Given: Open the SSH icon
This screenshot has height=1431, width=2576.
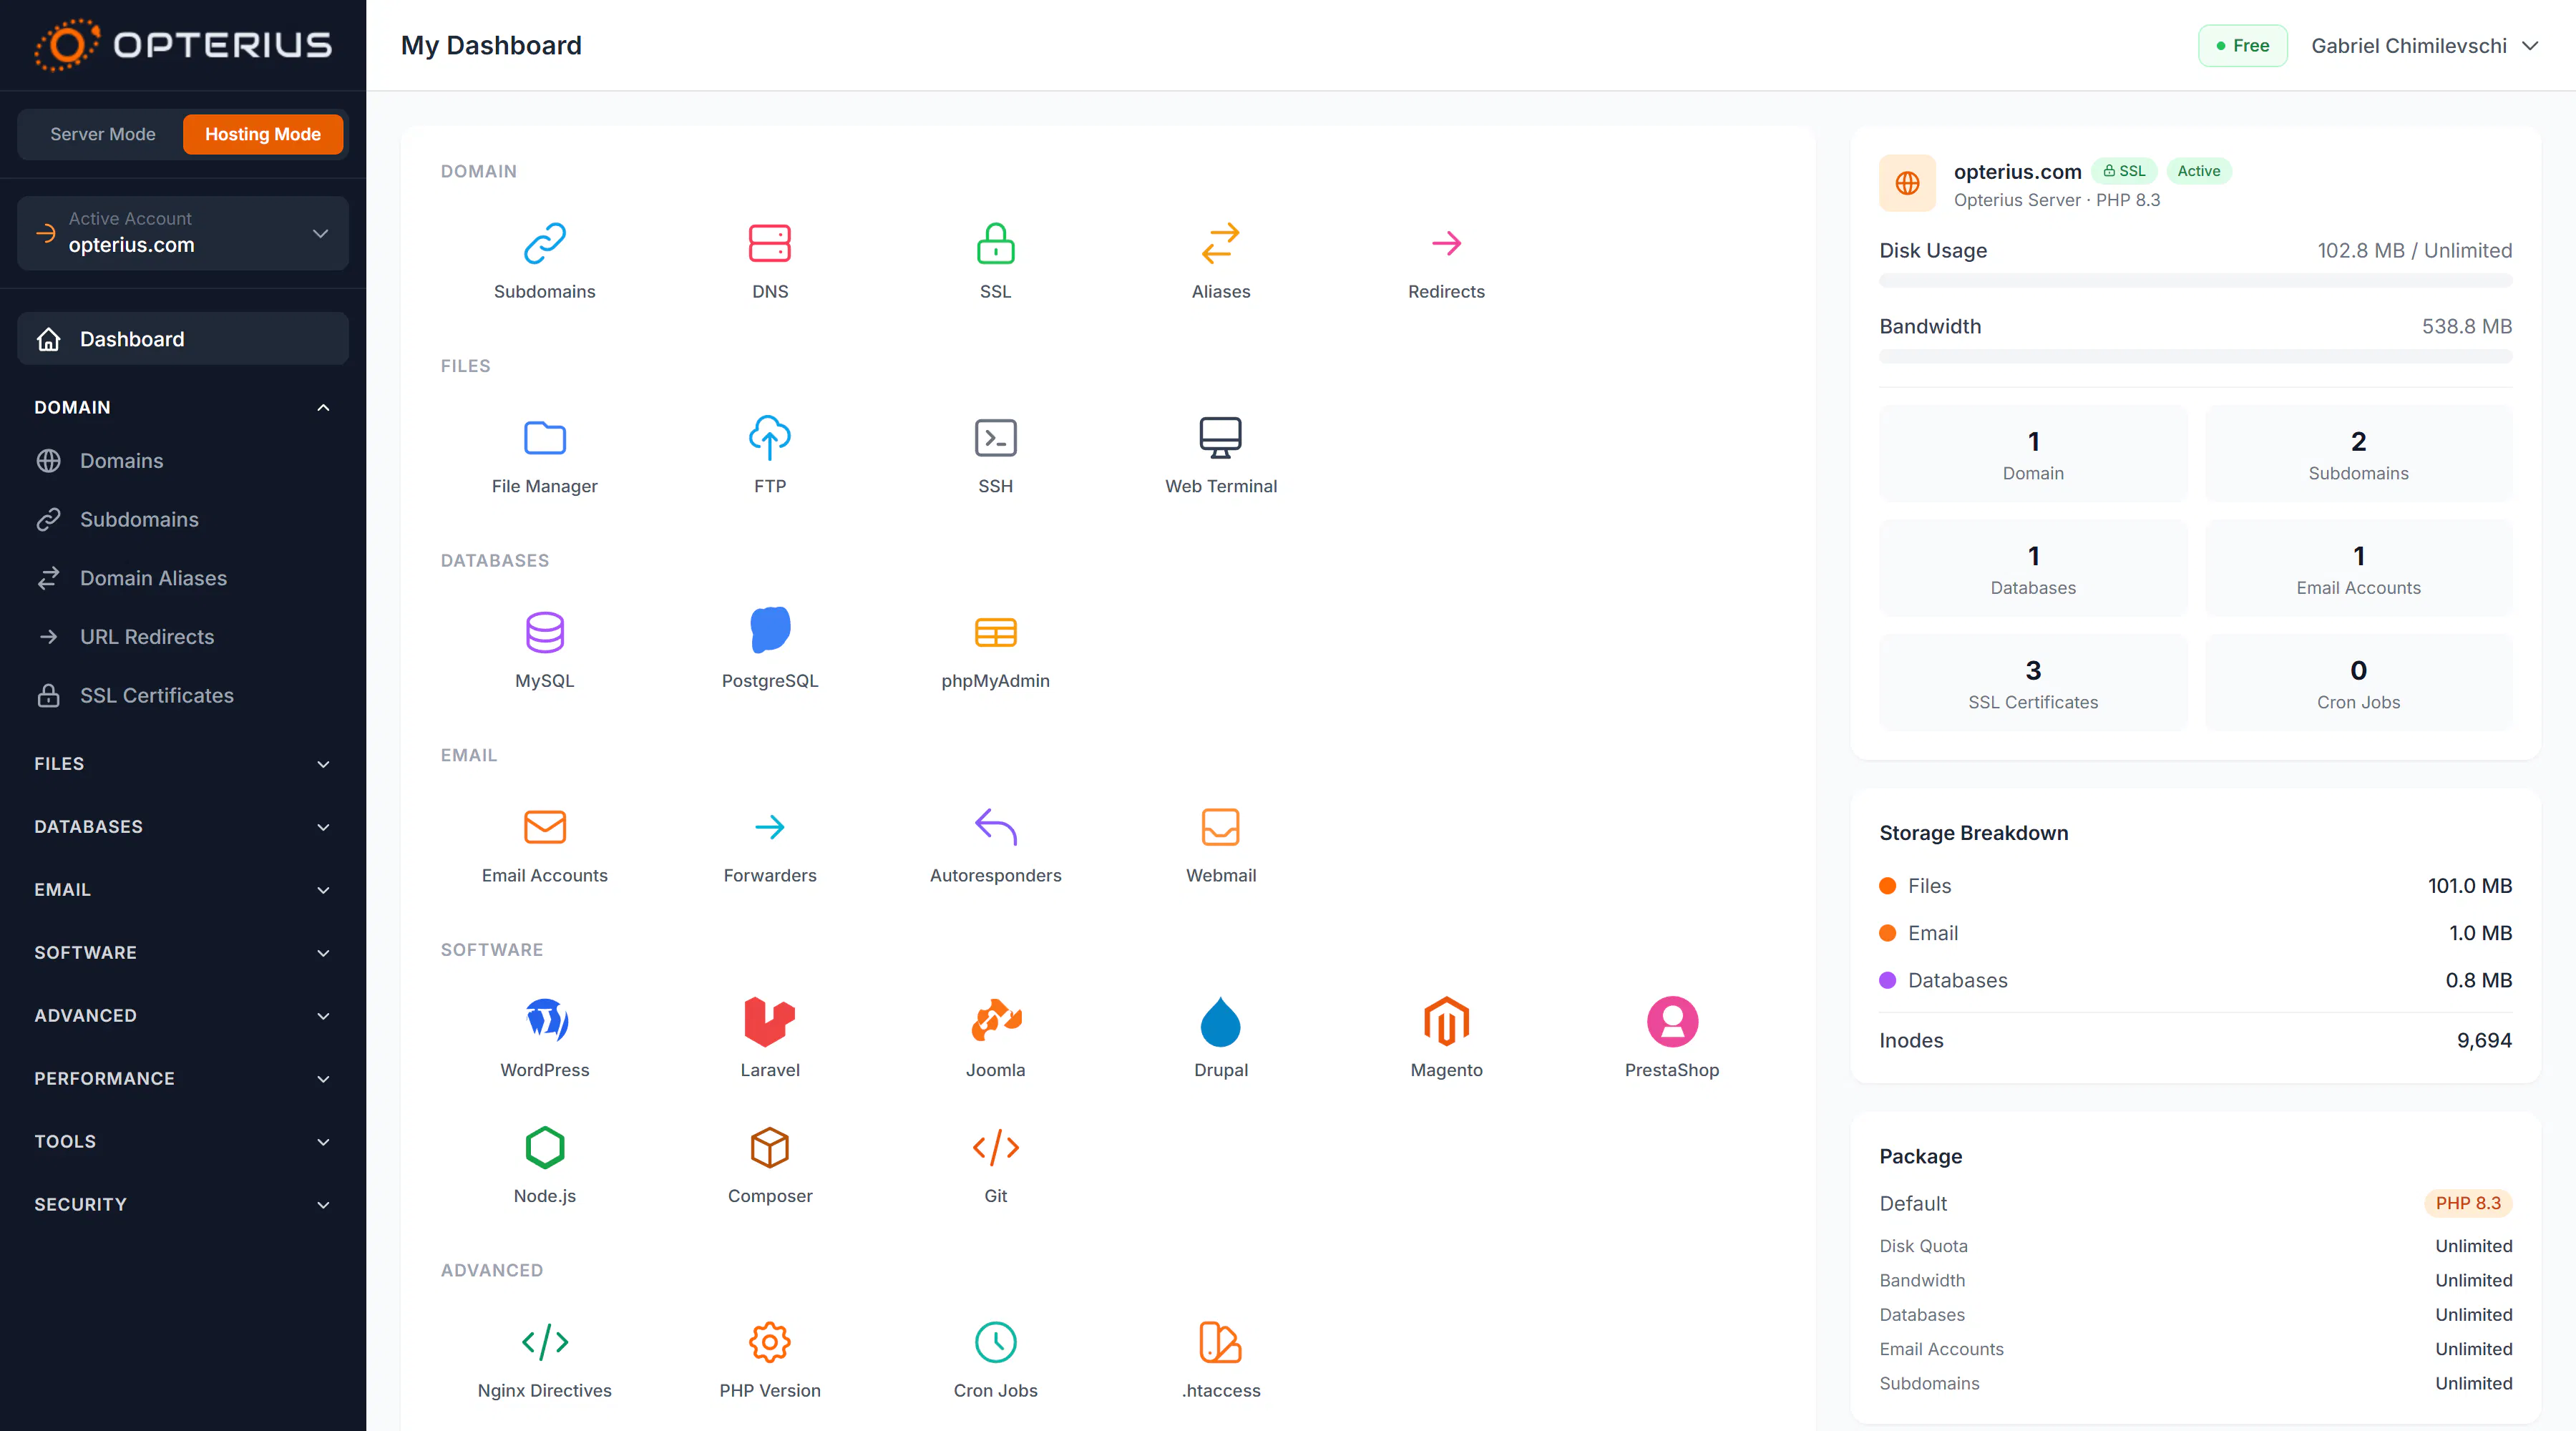Looking at the screenshot, I should 995,438.
